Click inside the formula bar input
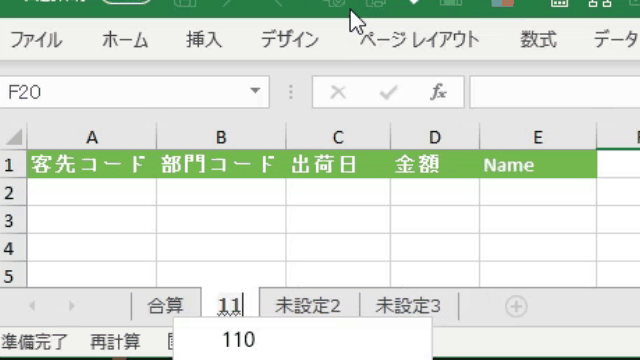640x360 pixels. [x=555, y=92]
